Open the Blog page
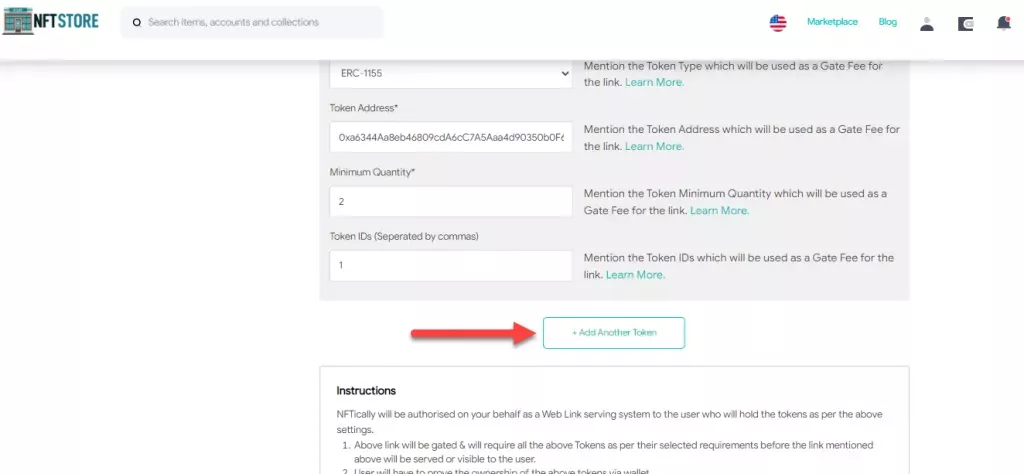1024x474 pixels. click(x=888, y=22)
